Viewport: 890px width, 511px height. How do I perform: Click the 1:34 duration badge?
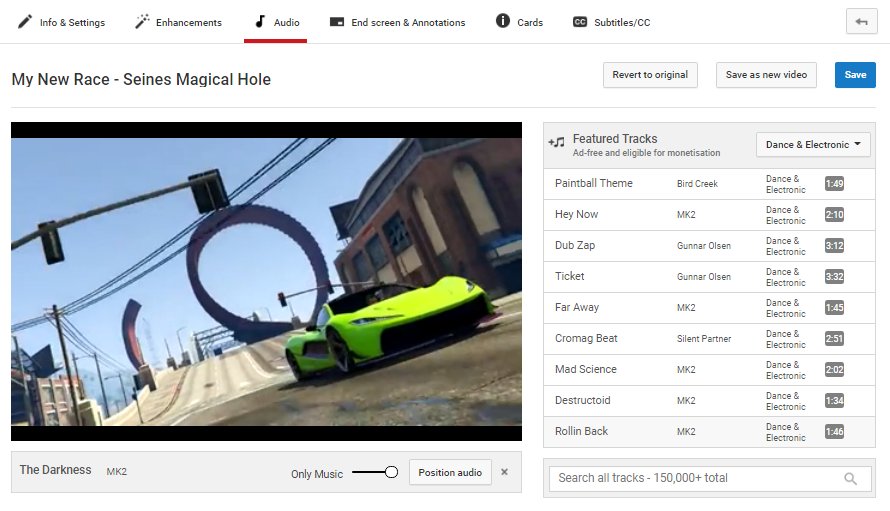click(x=834, y=400)
